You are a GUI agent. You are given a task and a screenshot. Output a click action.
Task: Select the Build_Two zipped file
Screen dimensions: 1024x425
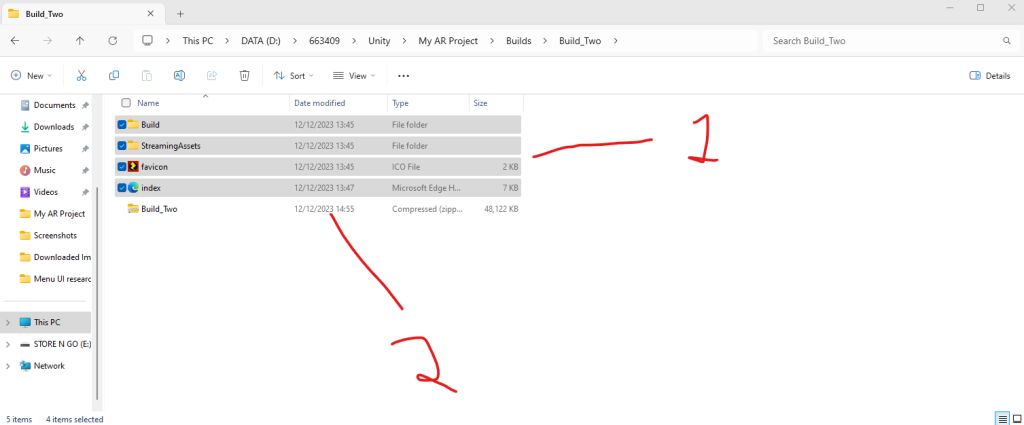pyautogui.click(x=161, y=208)
